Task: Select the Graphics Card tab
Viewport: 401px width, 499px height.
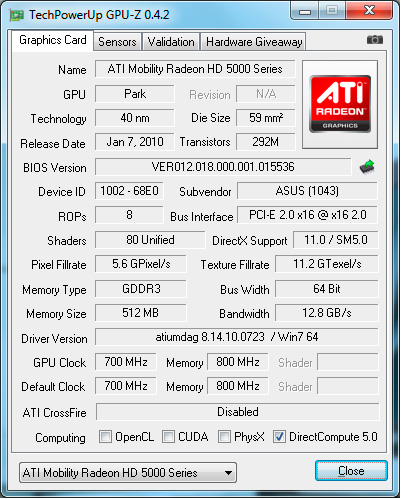Action: [x=53, y=40]
